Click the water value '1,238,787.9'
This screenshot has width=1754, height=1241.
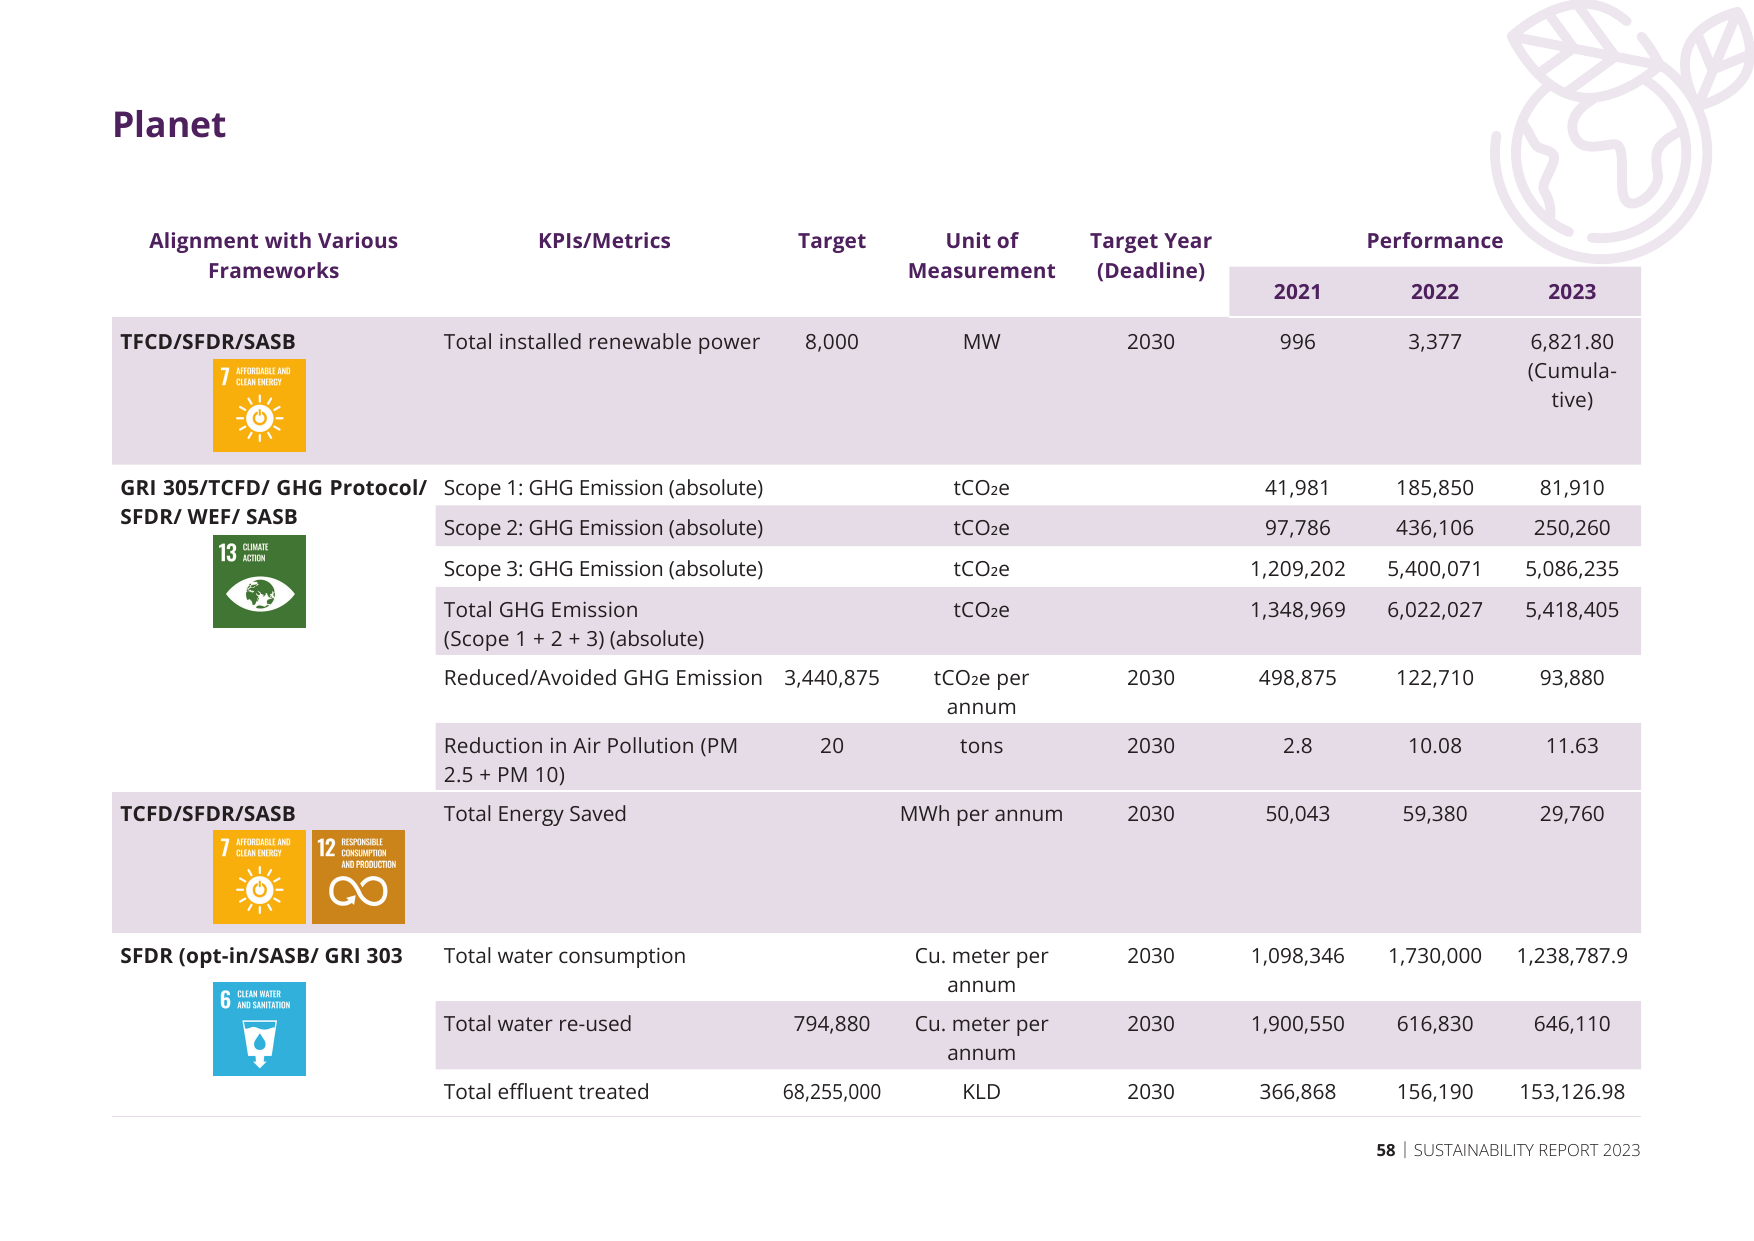point(1572,956)
